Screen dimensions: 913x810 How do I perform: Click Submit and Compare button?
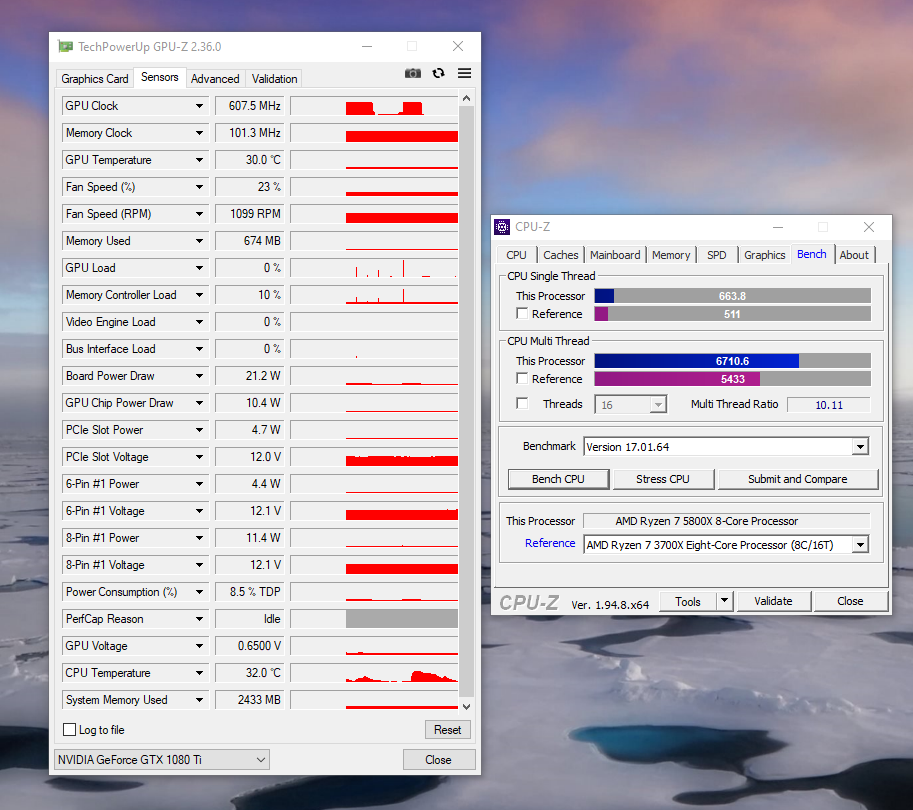coord(797,479)
